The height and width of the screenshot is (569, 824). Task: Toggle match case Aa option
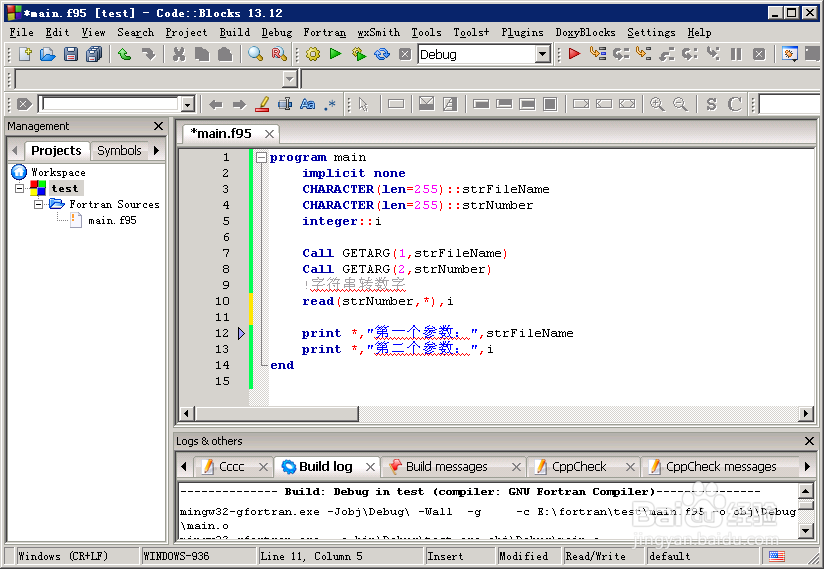(307, 104)
